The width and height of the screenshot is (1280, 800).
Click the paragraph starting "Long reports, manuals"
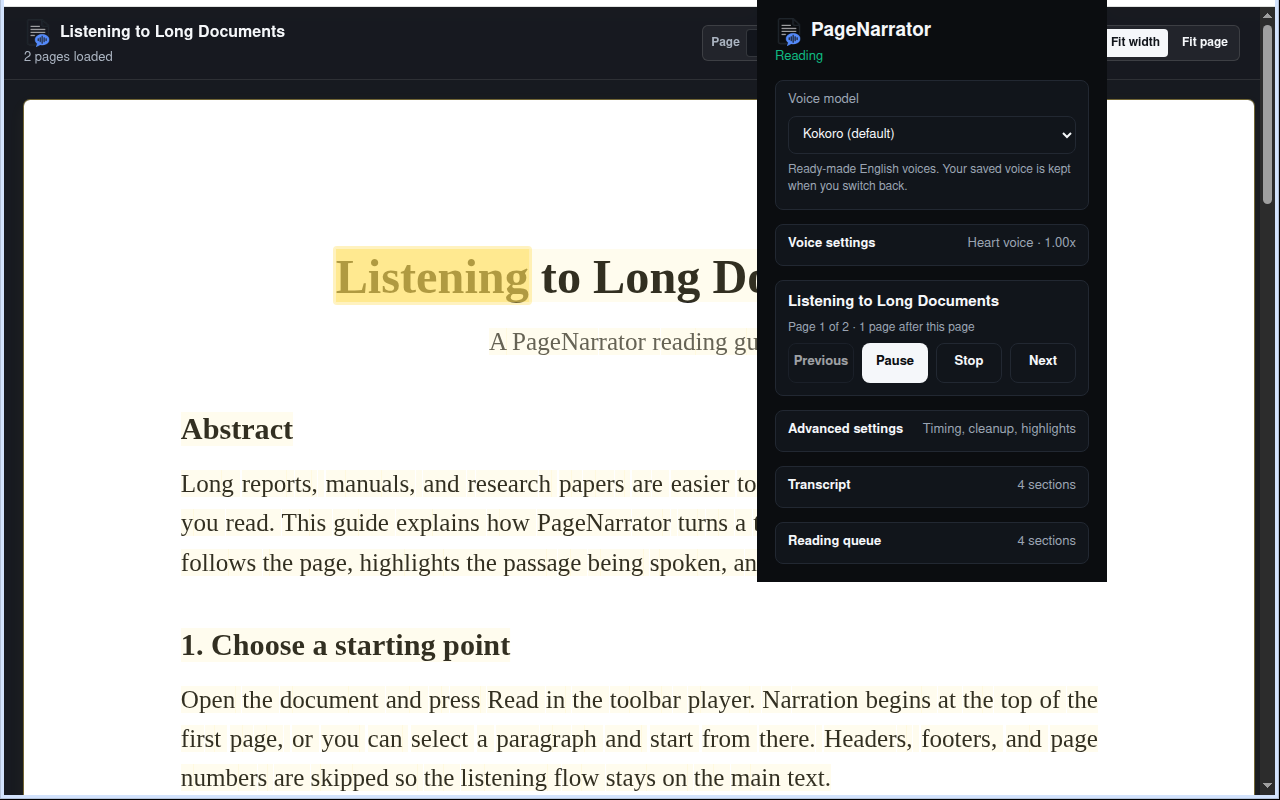click(469, 523)
